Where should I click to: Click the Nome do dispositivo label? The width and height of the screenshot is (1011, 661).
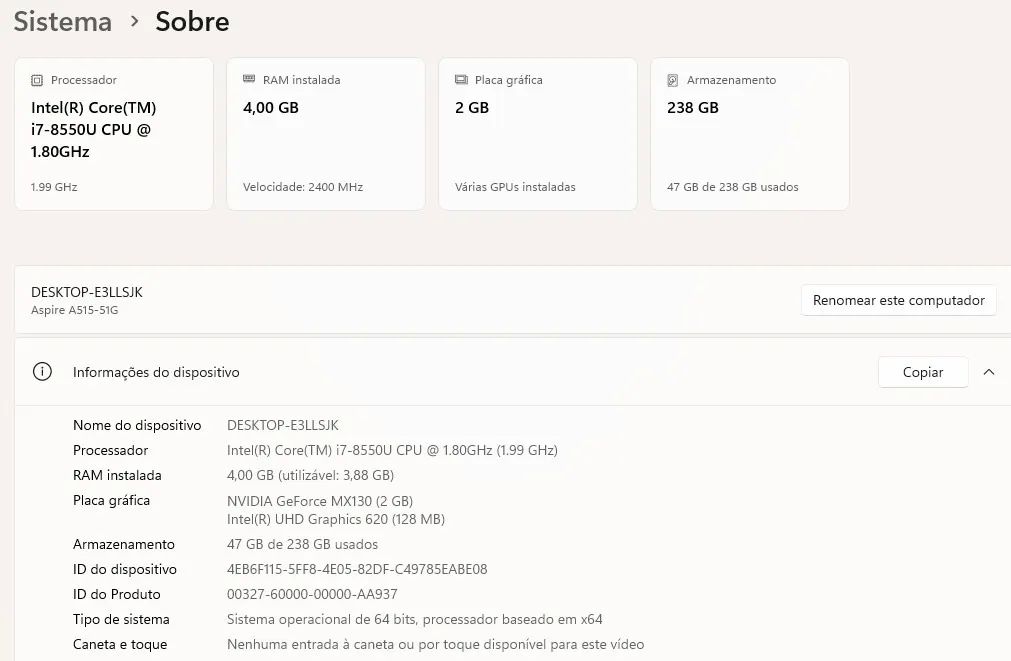coord(137,425)
